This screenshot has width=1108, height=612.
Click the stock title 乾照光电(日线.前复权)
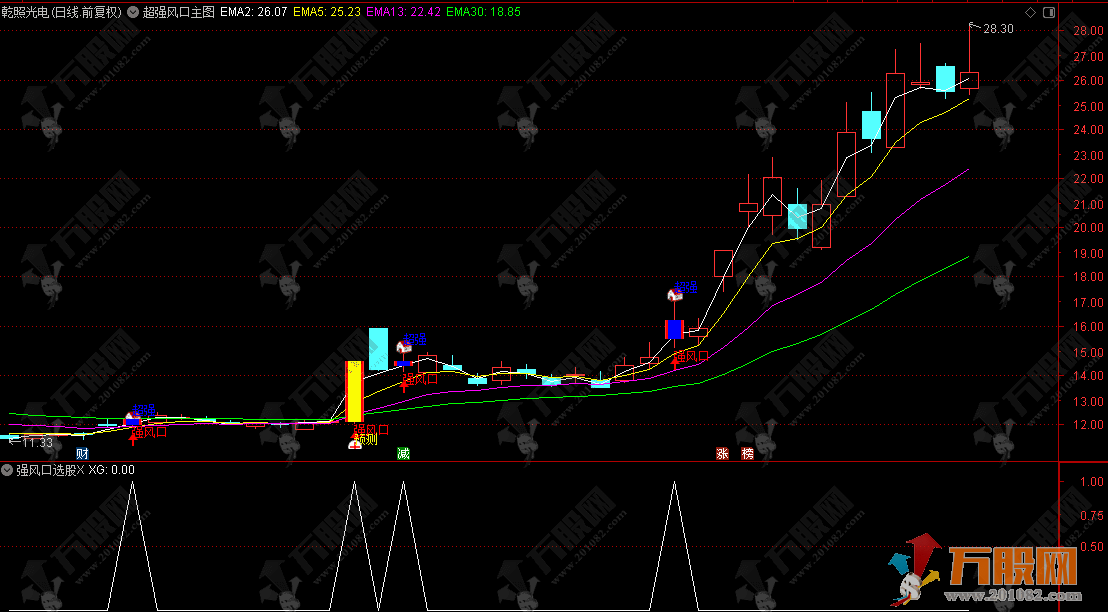pyautogui.click(x=61, y=12)
